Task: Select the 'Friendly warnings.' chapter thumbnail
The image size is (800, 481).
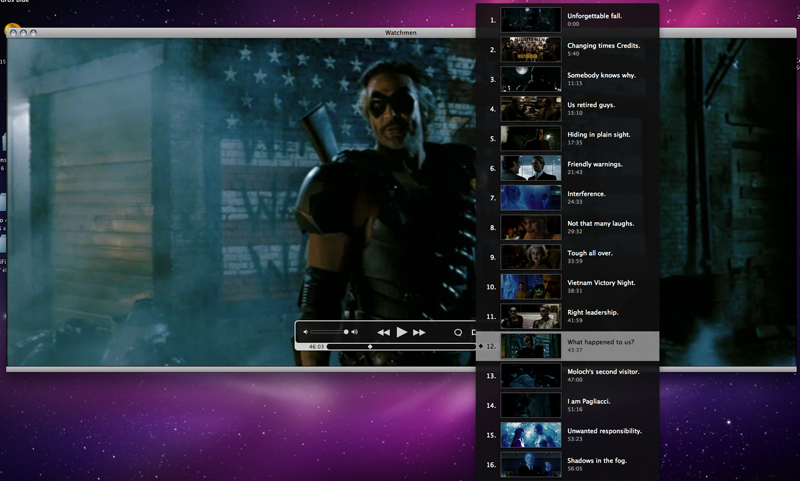Action: 531,168
